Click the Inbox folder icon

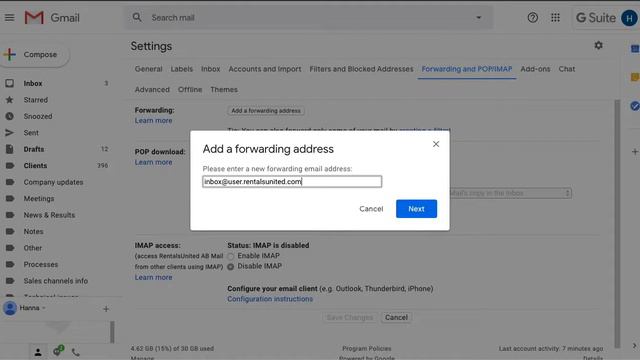(9, 83)
